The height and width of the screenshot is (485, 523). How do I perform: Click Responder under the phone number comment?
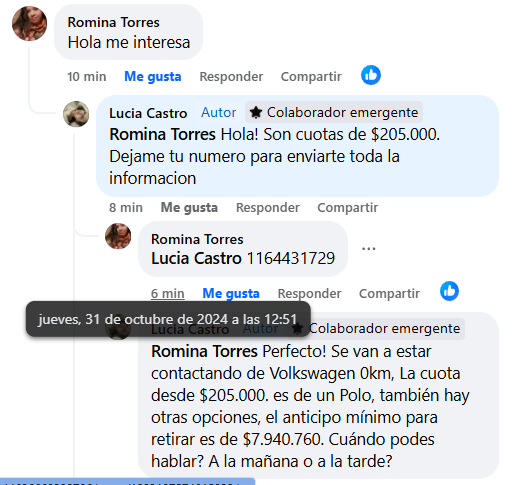click(310, 294)
